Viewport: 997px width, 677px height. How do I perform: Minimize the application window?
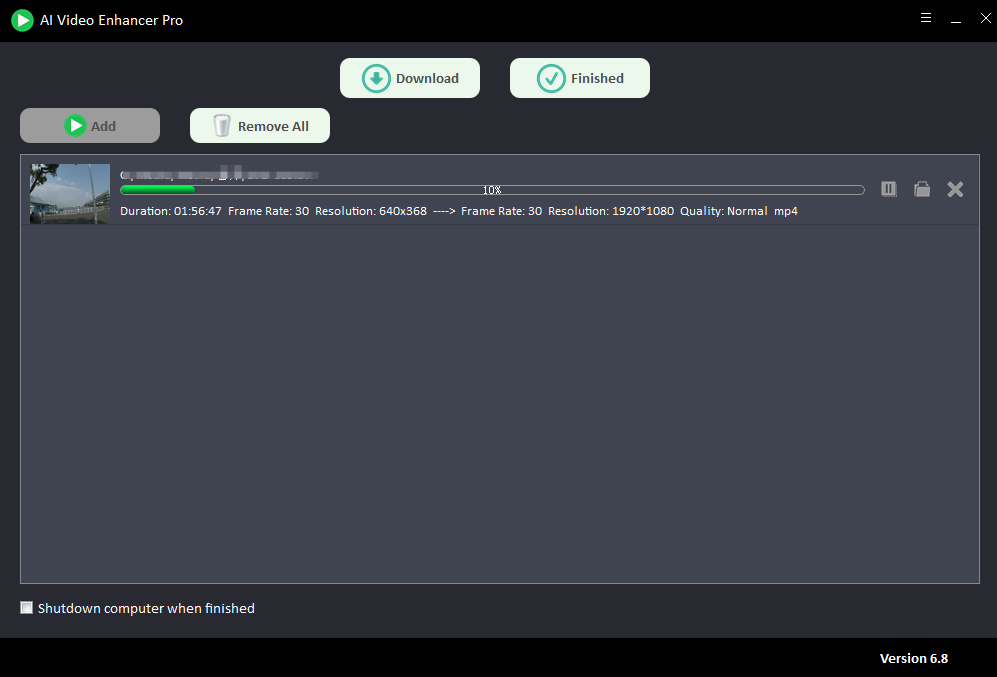955,19
